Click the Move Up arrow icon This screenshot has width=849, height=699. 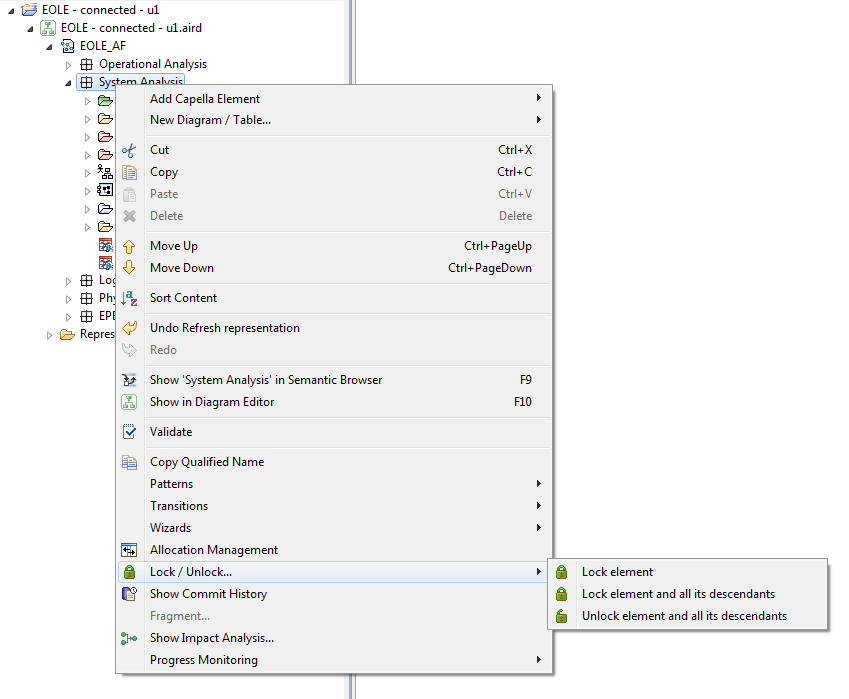(129, 245)
